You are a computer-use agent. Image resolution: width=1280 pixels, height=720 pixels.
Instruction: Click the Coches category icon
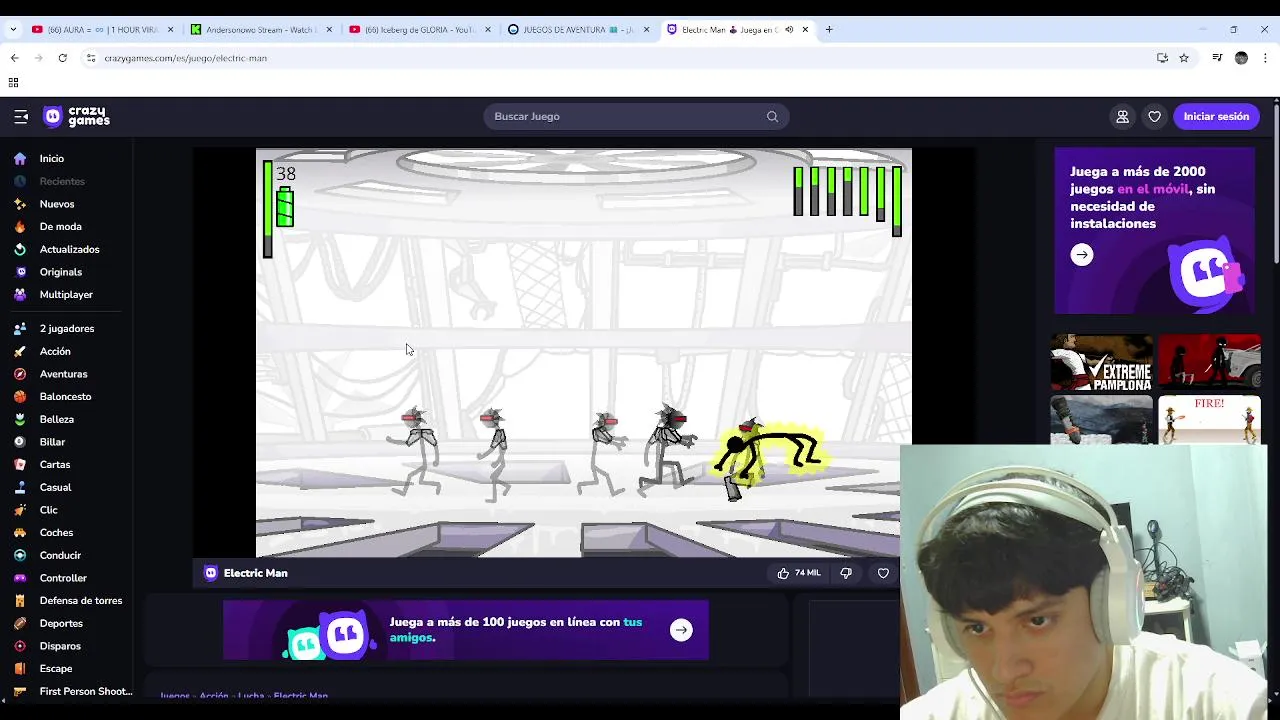pyautogui.click(x=20, y=533)
